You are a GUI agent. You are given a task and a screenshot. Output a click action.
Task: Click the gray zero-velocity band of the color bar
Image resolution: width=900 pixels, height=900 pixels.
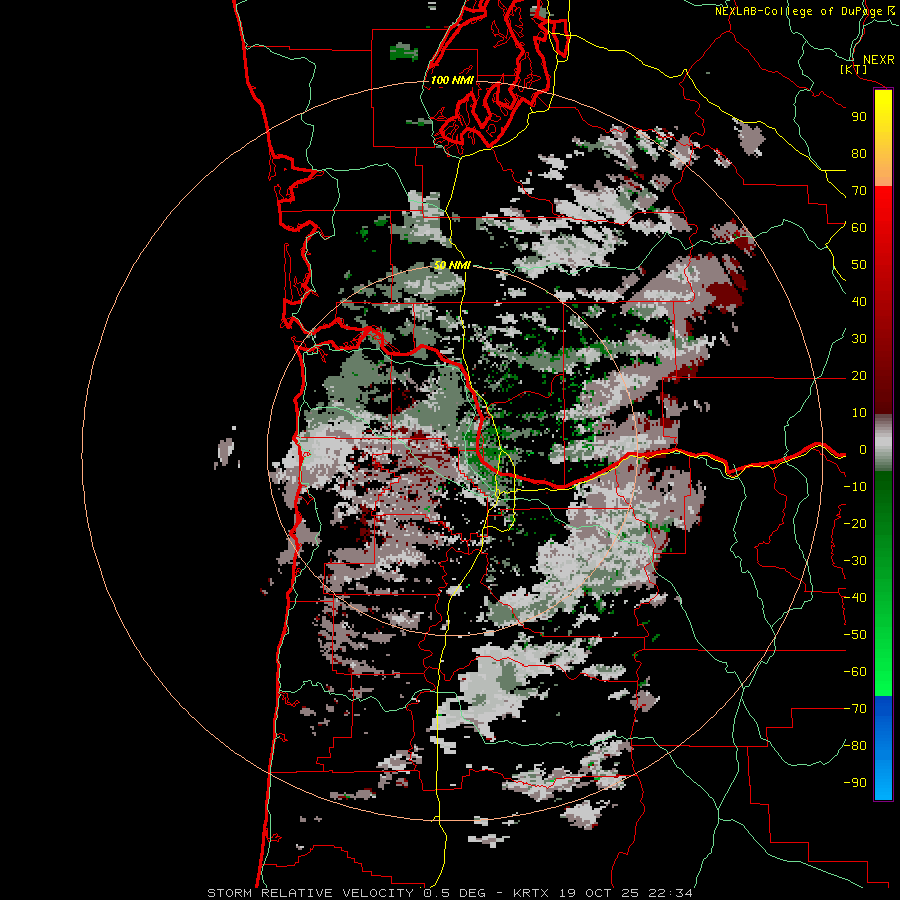pos(883,442)
